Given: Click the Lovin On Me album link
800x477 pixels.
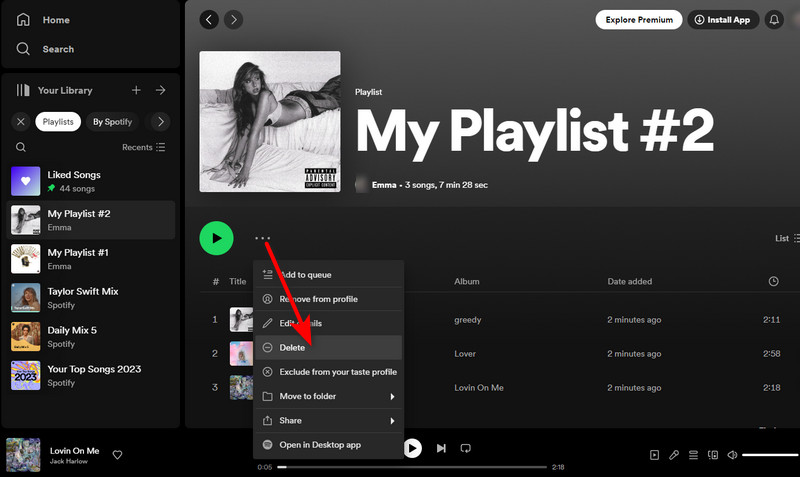Looking at the screenshot, I should tap(479, 388).
